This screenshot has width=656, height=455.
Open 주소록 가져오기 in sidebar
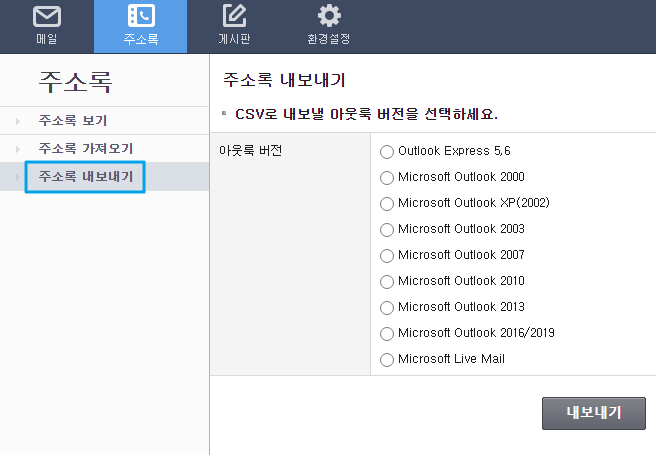pyautogui.click(x=86, y=148)
